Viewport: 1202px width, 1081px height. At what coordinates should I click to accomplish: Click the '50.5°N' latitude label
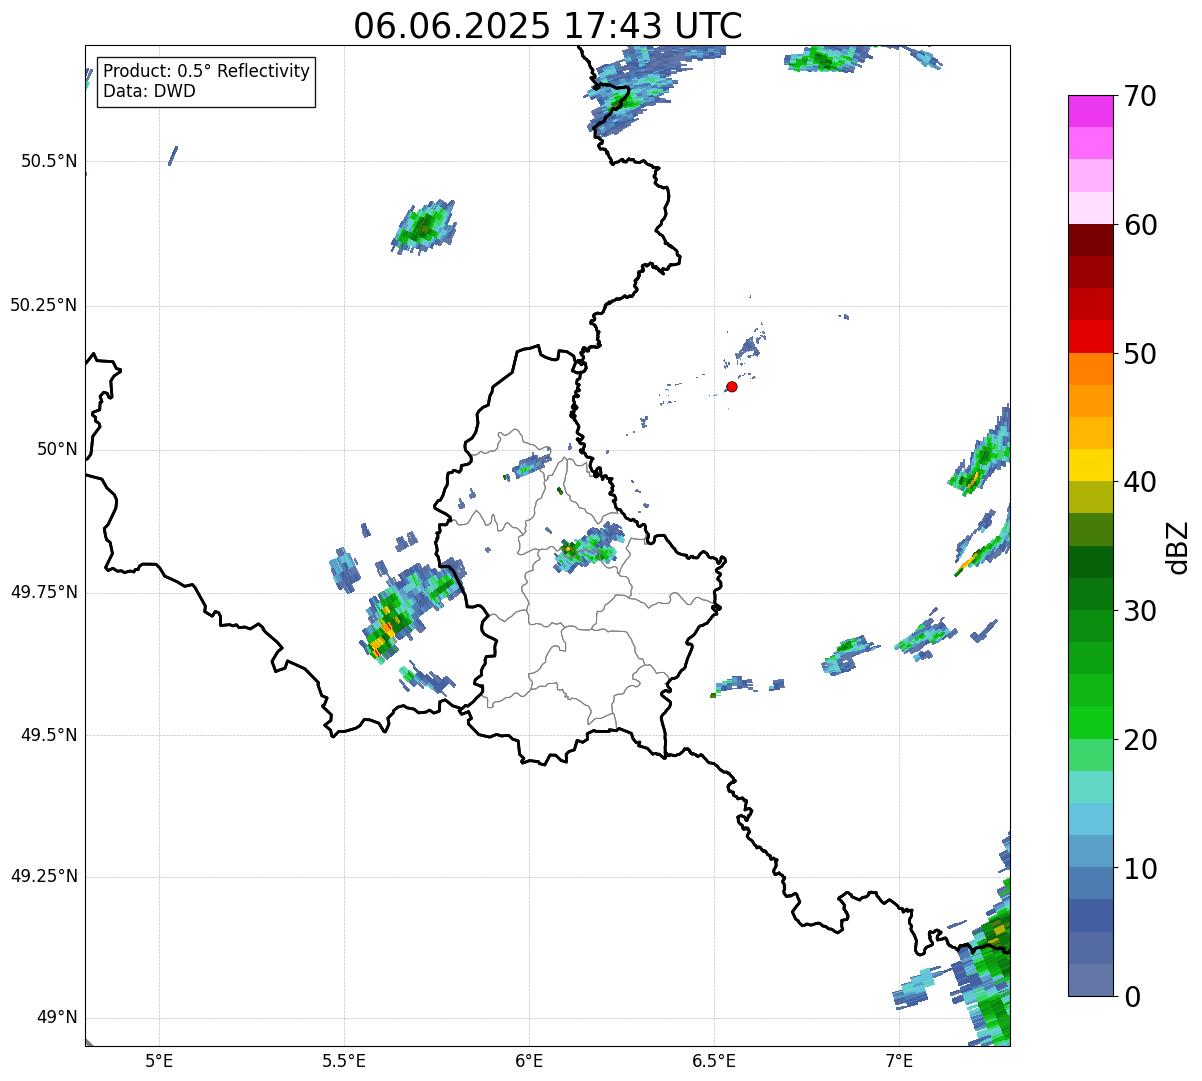pos(48,161)
